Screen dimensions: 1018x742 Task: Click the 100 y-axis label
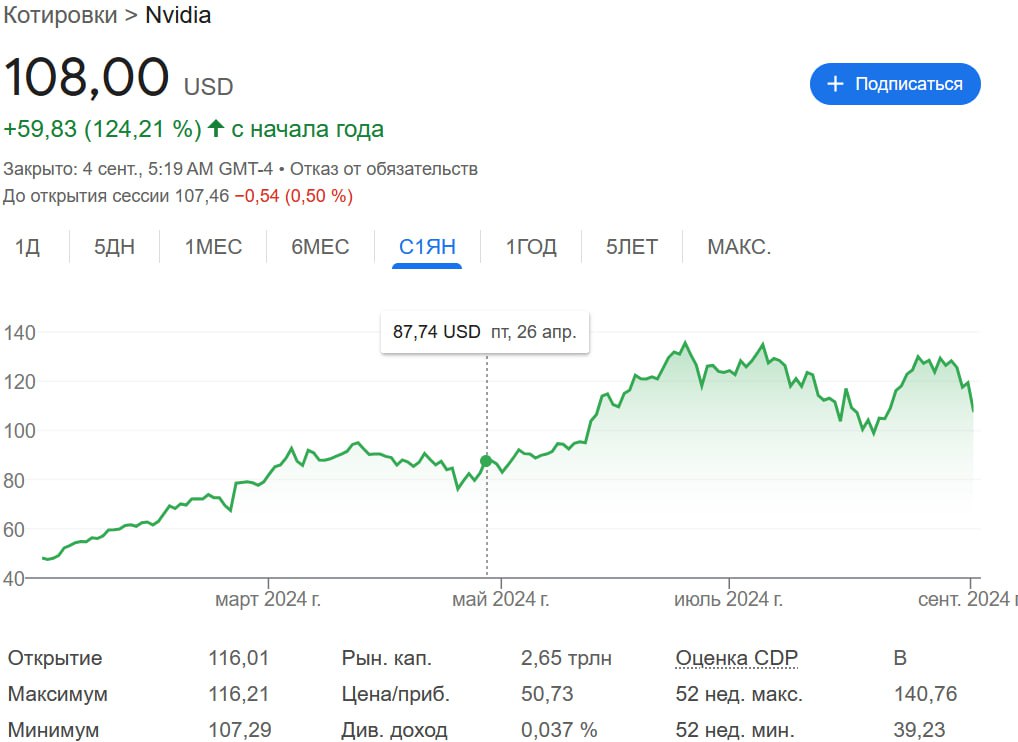(x=19, y=430)
